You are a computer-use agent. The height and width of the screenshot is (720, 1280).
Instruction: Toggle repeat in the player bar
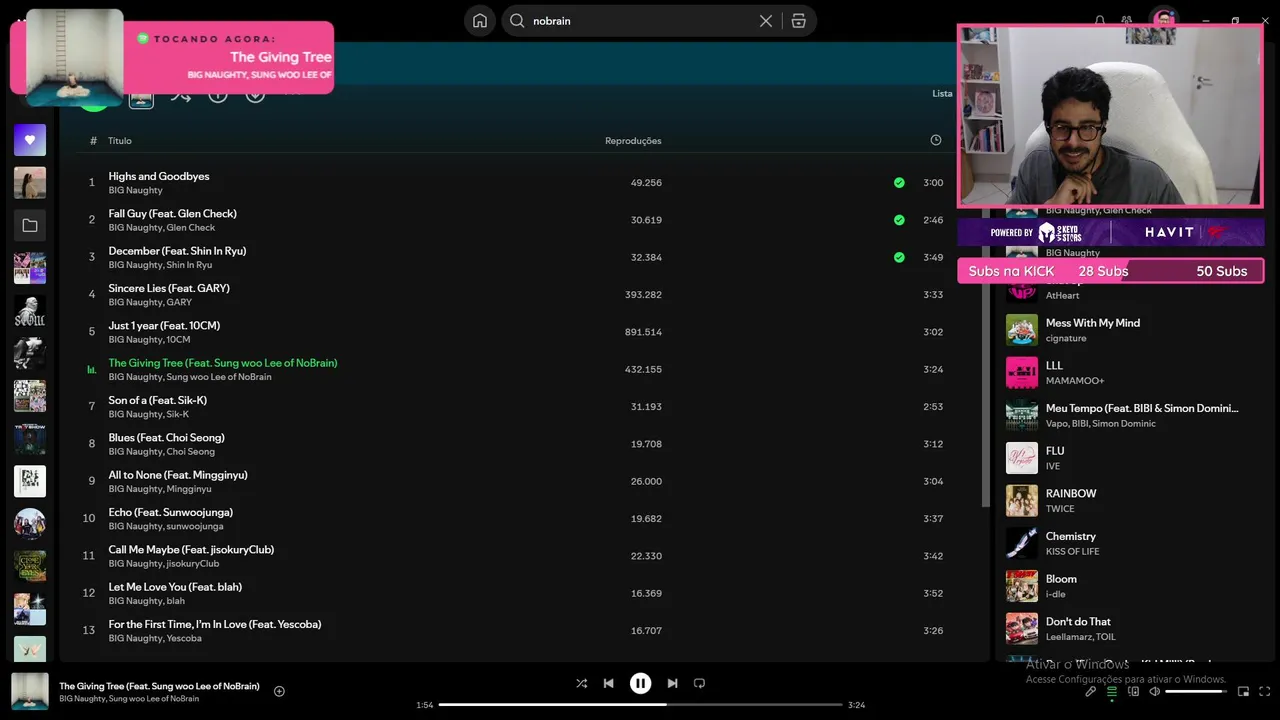pos(700,684)
